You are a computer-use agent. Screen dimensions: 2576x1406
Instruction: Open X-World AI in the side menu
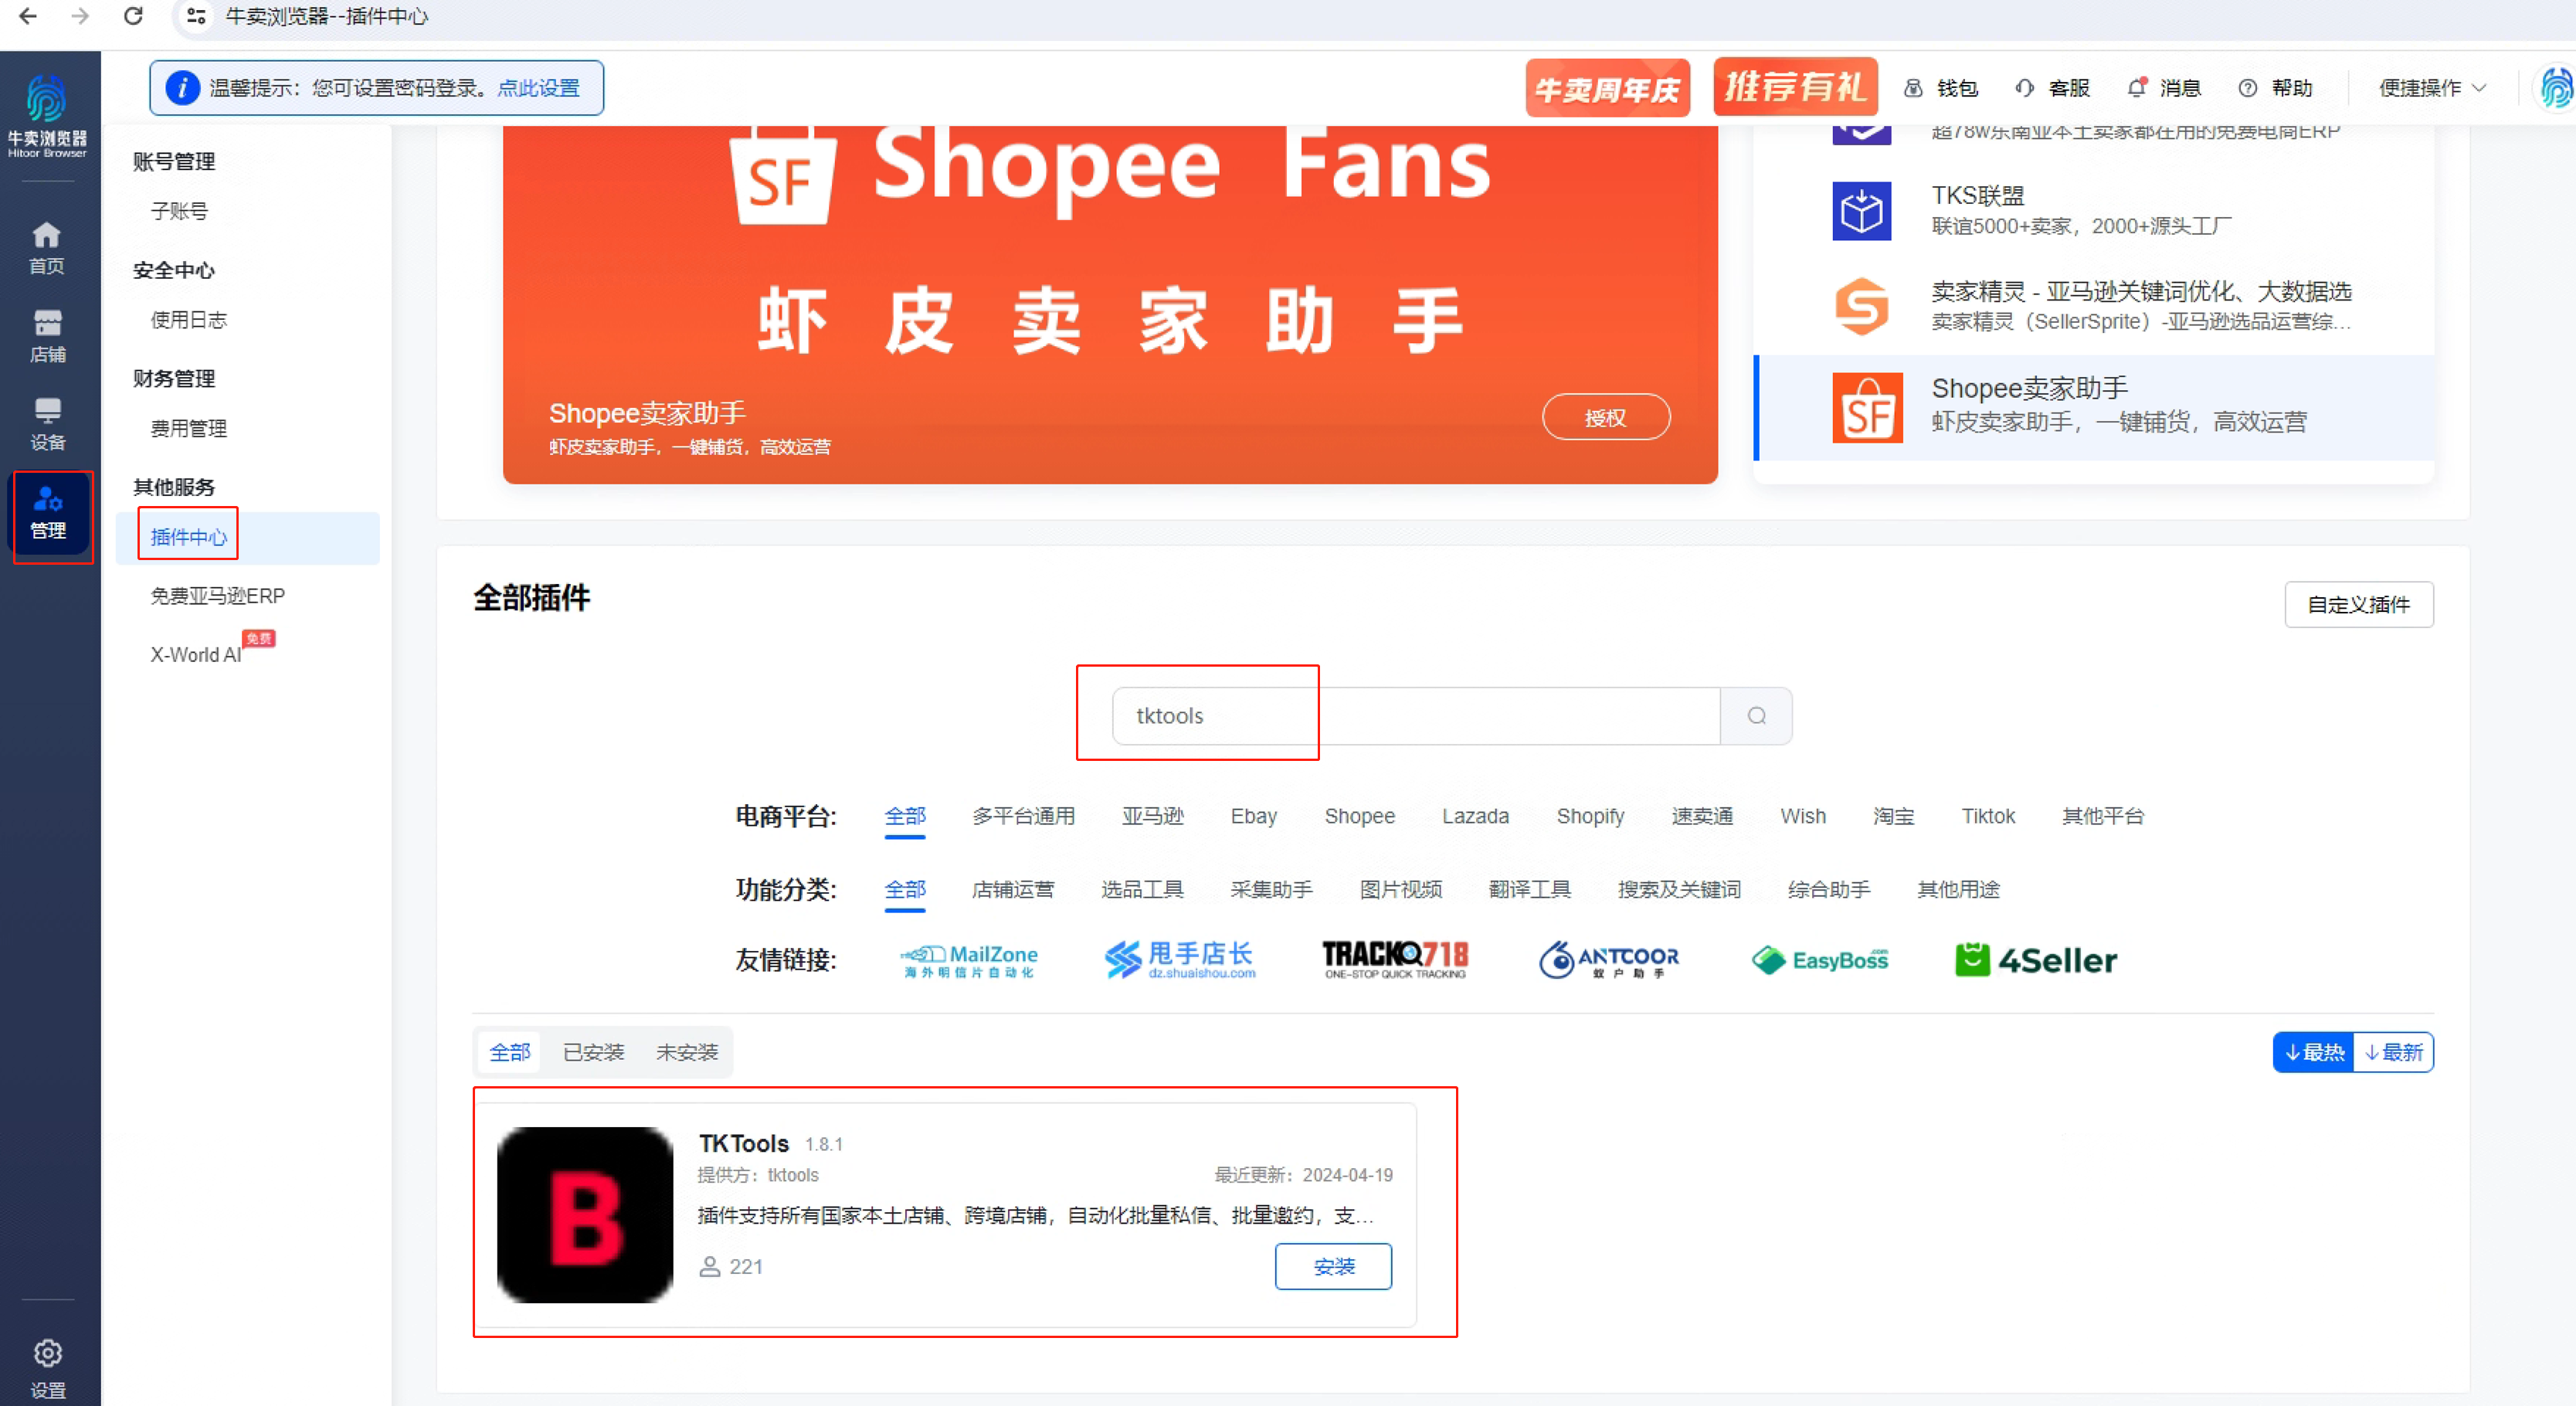[x=195, y=655]
